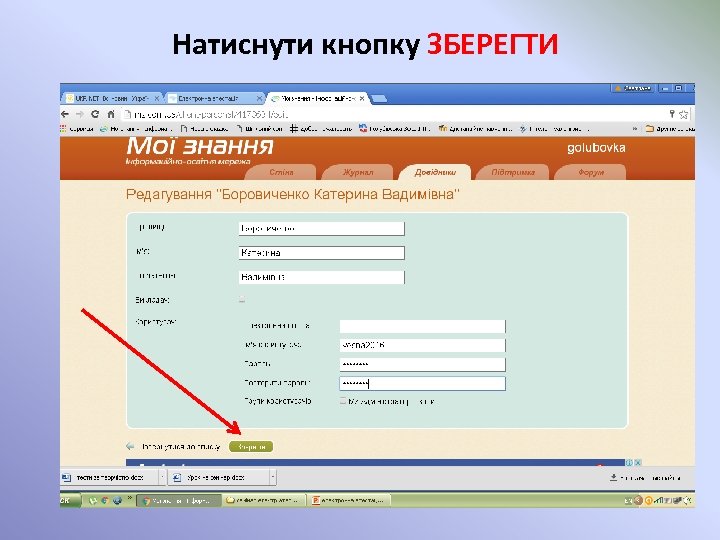Image resolution: width=720 pixels, height=540 pixels.
Task: Launch Chrome from the quick launch bar
Action: [x=105, y=501]
